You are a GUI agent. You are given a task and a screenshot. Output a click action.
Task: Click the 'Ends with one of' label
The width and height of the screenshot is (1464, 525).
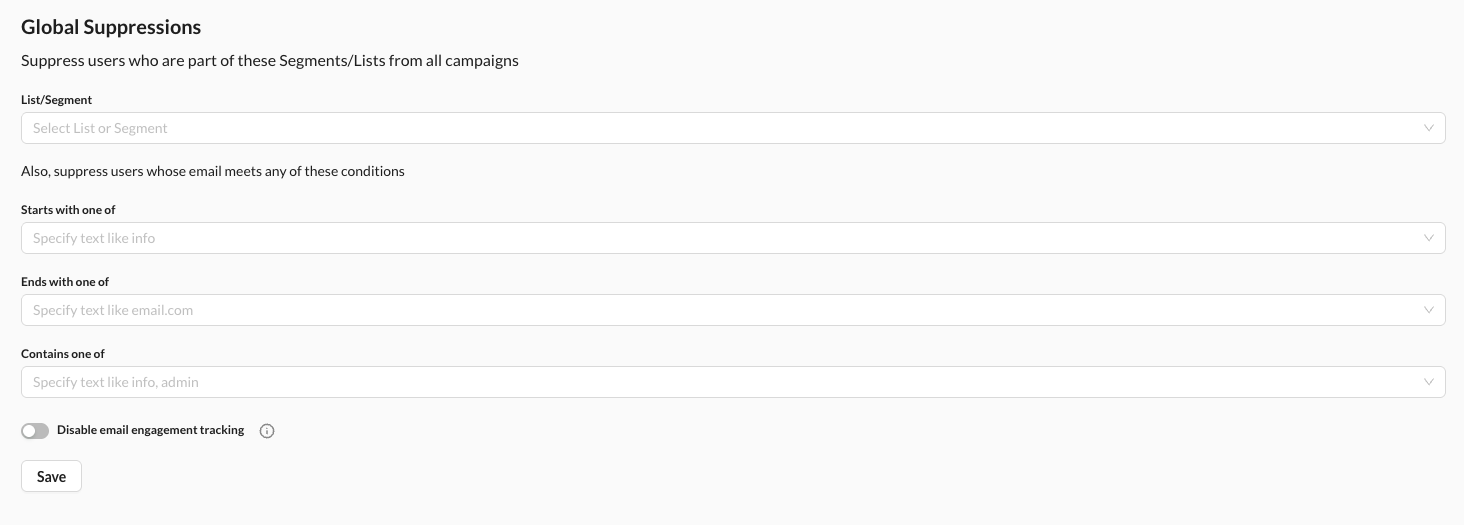[x=65, y=282]
